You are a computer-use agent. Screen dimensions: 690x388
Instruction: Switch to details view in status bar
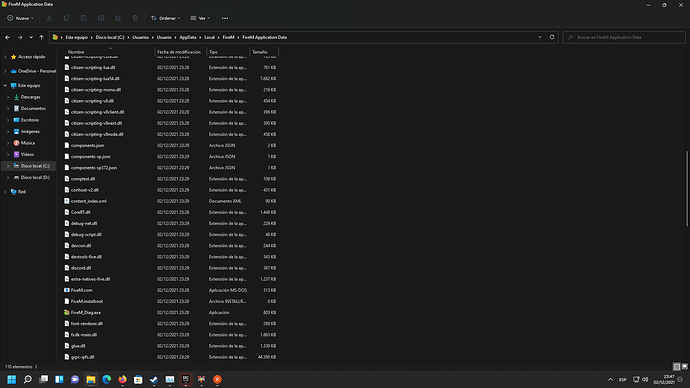point(677,366)
